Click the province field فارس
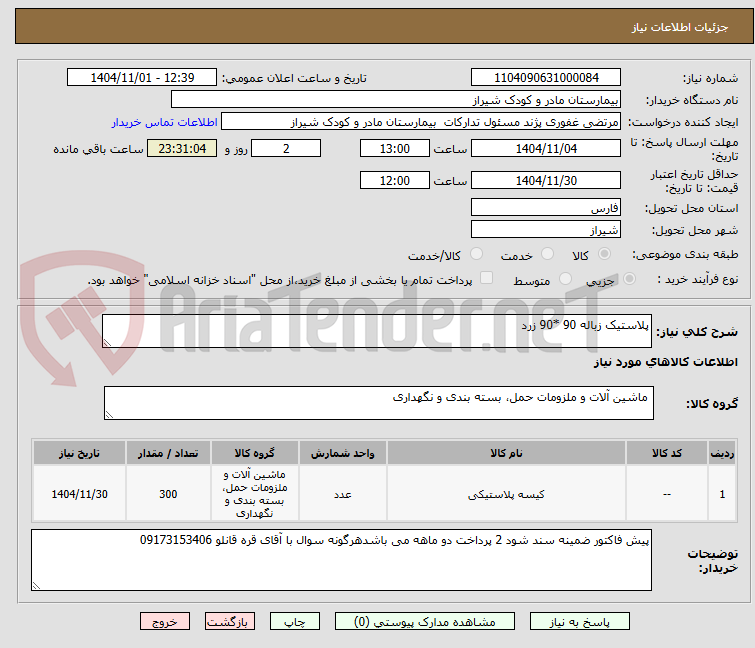Screen dimensions: 755x648 (x=546, y=207)
